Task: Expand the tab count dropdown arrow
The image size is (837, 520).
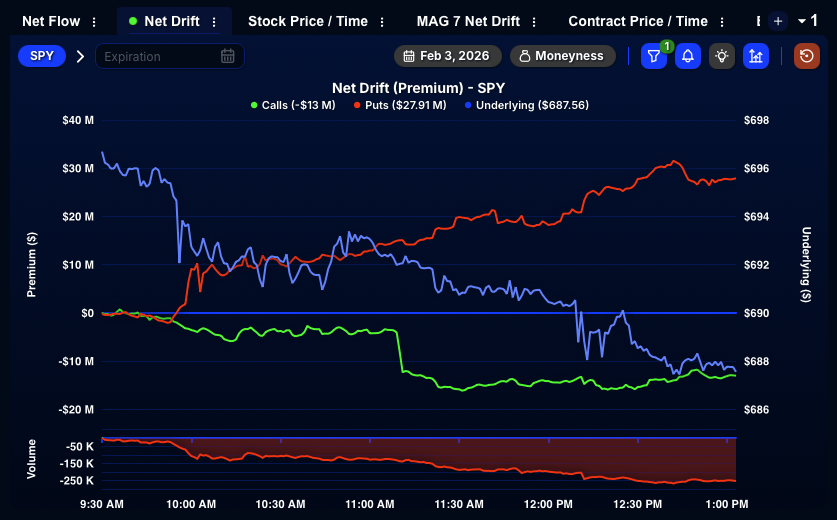Action: 802,21
